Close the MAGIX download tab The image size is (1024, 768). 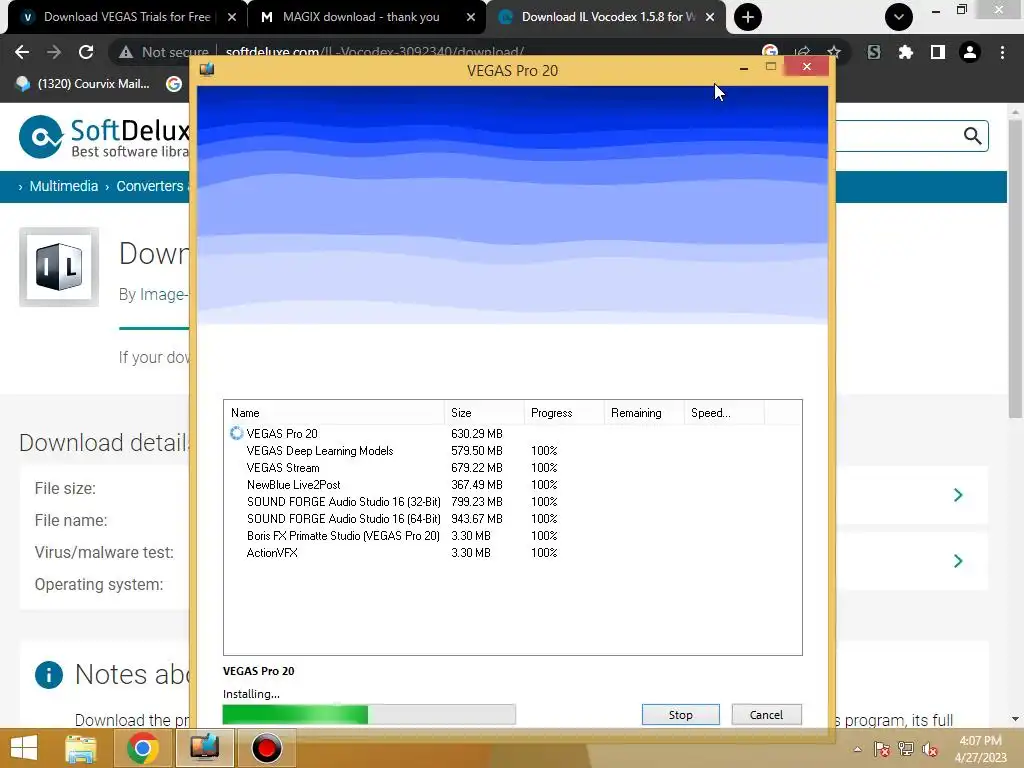point(471,17)
